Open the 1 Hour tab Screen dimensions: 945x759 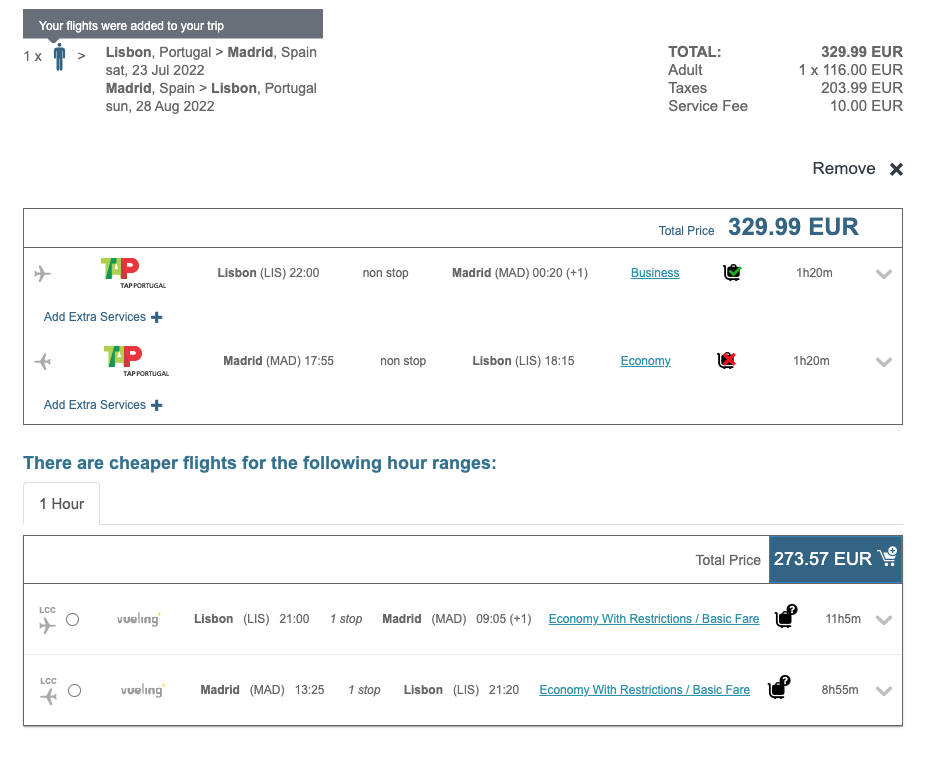pyautogui.click(x=62, y=504)
